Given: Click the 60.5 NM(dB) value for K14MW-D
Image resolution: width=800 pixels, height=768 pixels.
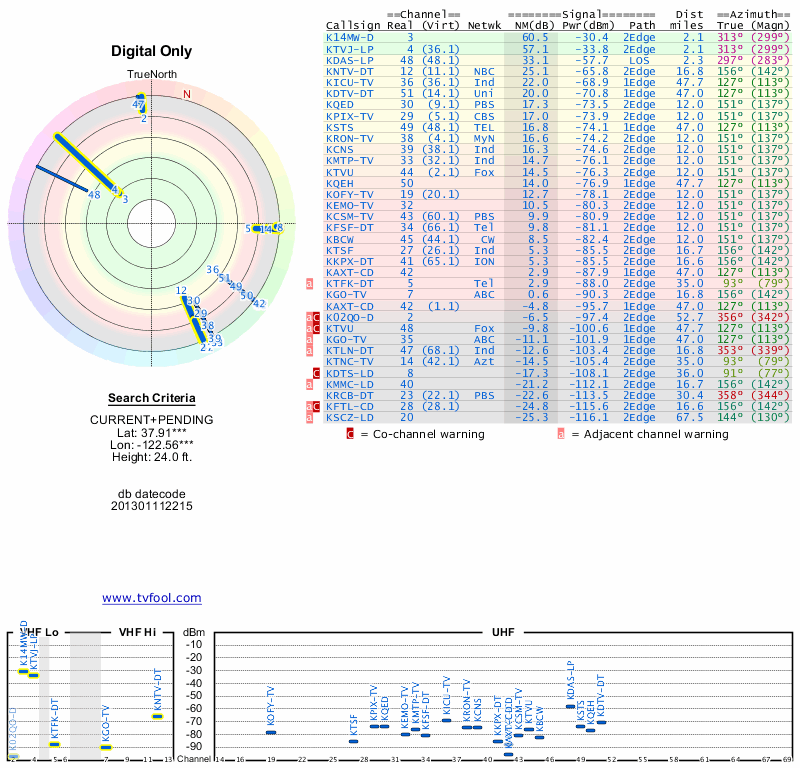Looking at the screenshot, I should click(x=535, y=37).
